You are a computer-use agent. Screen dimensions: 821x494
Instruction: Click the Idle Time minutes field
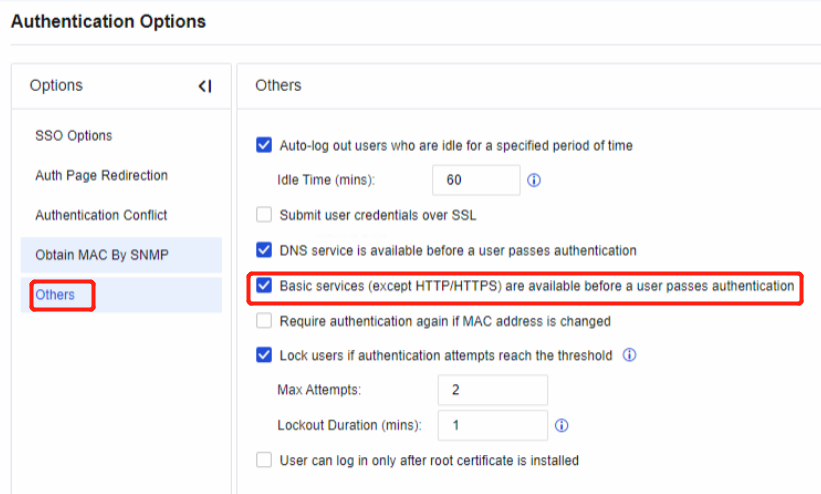point(476,180)
